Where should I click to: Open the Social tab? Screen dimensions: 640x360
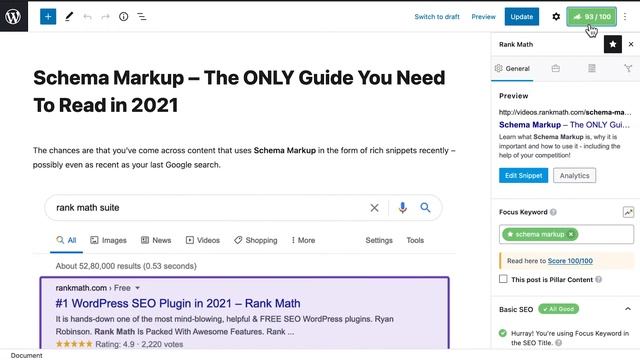point(628,69)
